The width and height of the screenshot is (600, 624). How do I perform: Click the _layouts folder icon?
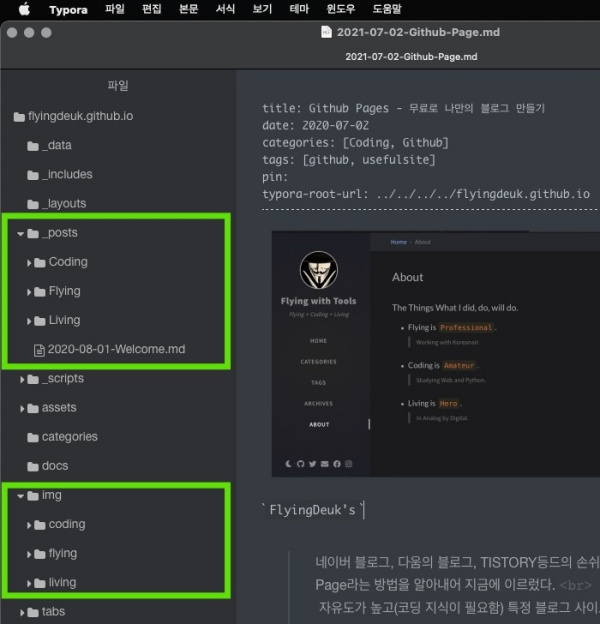(x=33, y=204)
